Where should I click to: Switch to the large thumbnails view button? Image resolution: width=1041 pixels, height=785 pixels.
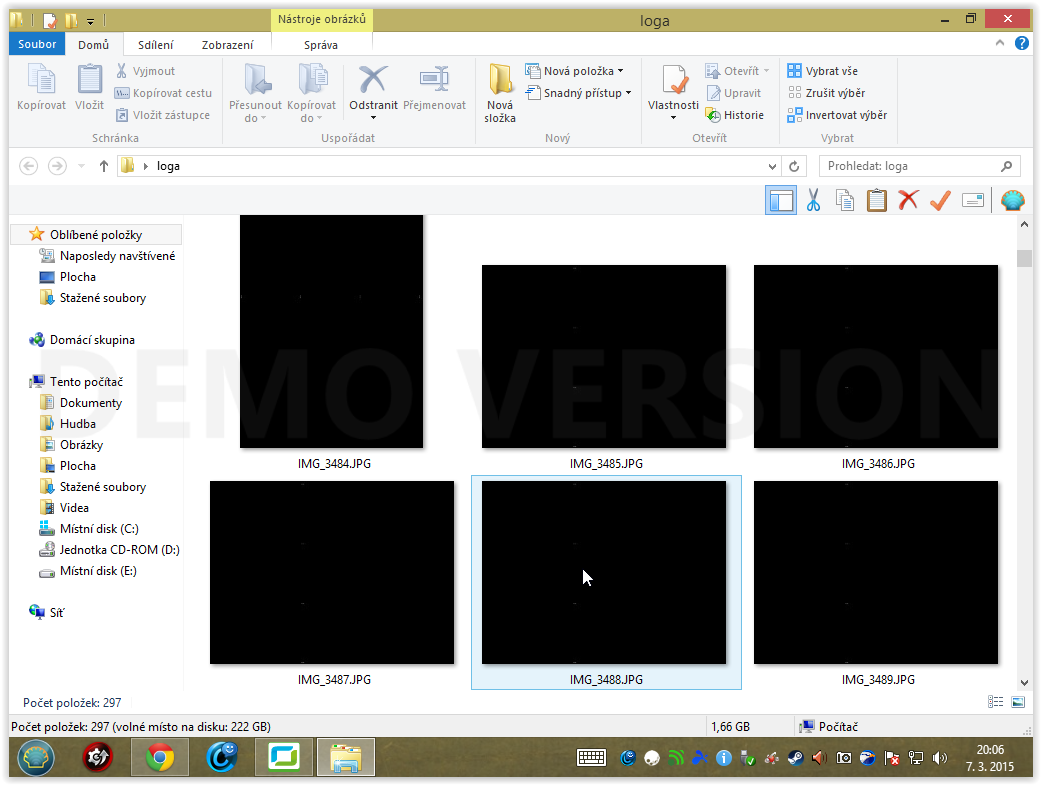[x=1017, y=701]
